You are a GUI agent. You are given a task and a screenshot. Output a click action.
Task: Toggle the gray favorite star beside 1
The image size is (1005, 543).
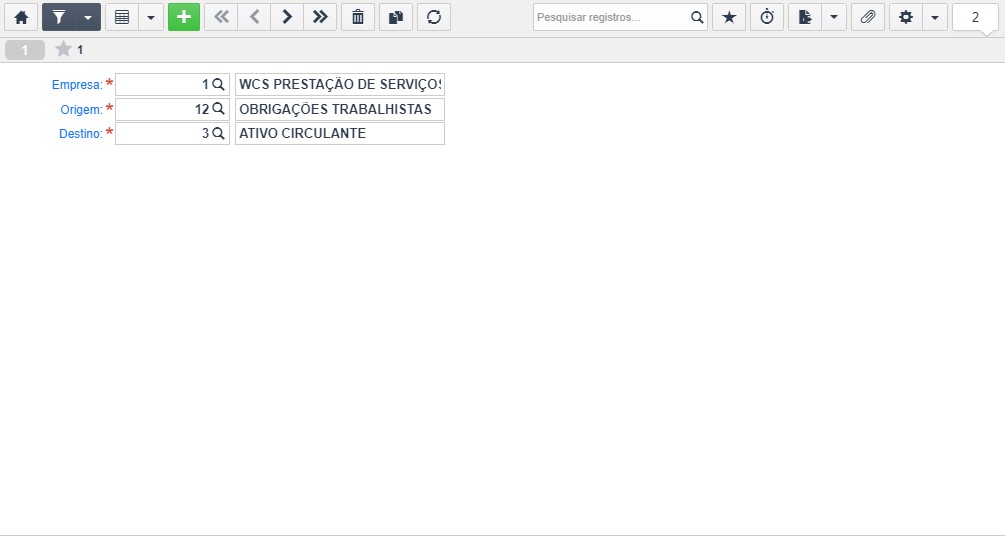tap(63, 49)
